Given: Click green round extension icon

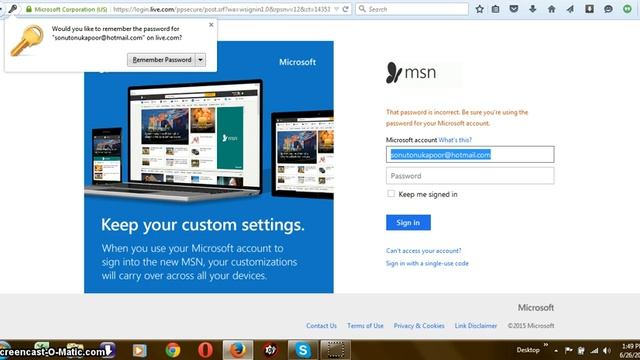Looking at the screenshot, I should 627,9.
